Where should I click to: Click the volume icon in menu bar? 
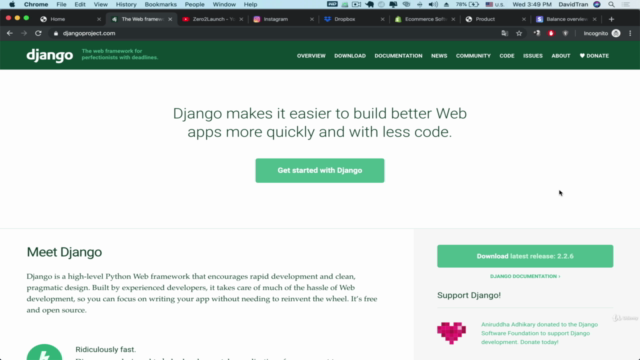click(x=433, y=4)
